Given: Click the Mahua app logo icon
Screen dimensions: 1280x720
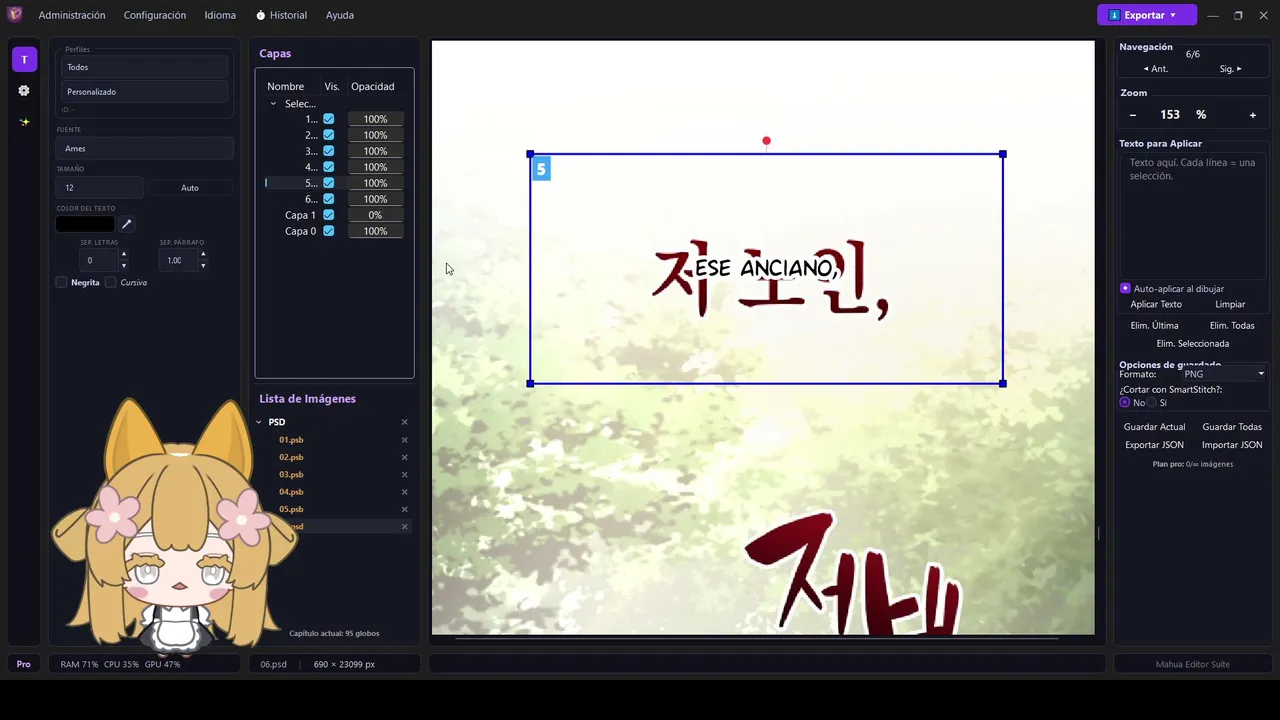Looking at the screenshot, I should click(15, 15).
